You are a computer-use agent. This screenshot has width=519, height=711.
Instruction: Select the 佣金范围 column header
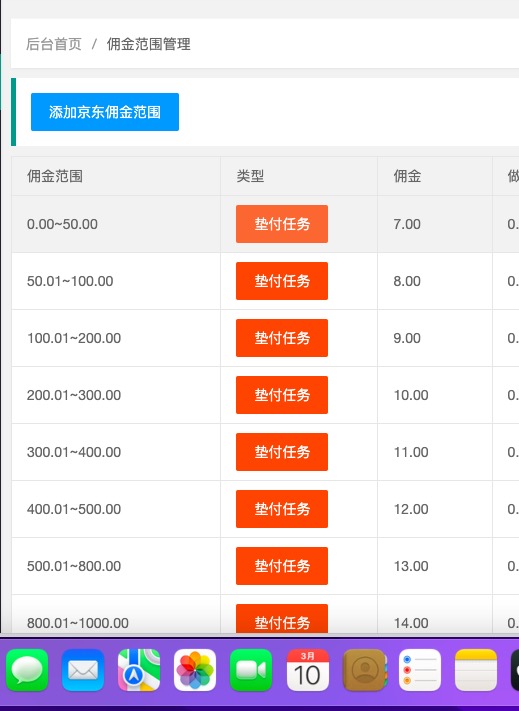tap(55, 176)
